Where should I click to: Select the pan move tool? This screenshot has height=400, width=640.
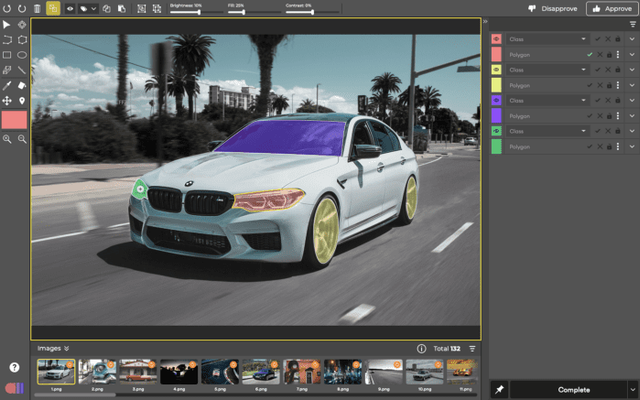click(7, 100)
